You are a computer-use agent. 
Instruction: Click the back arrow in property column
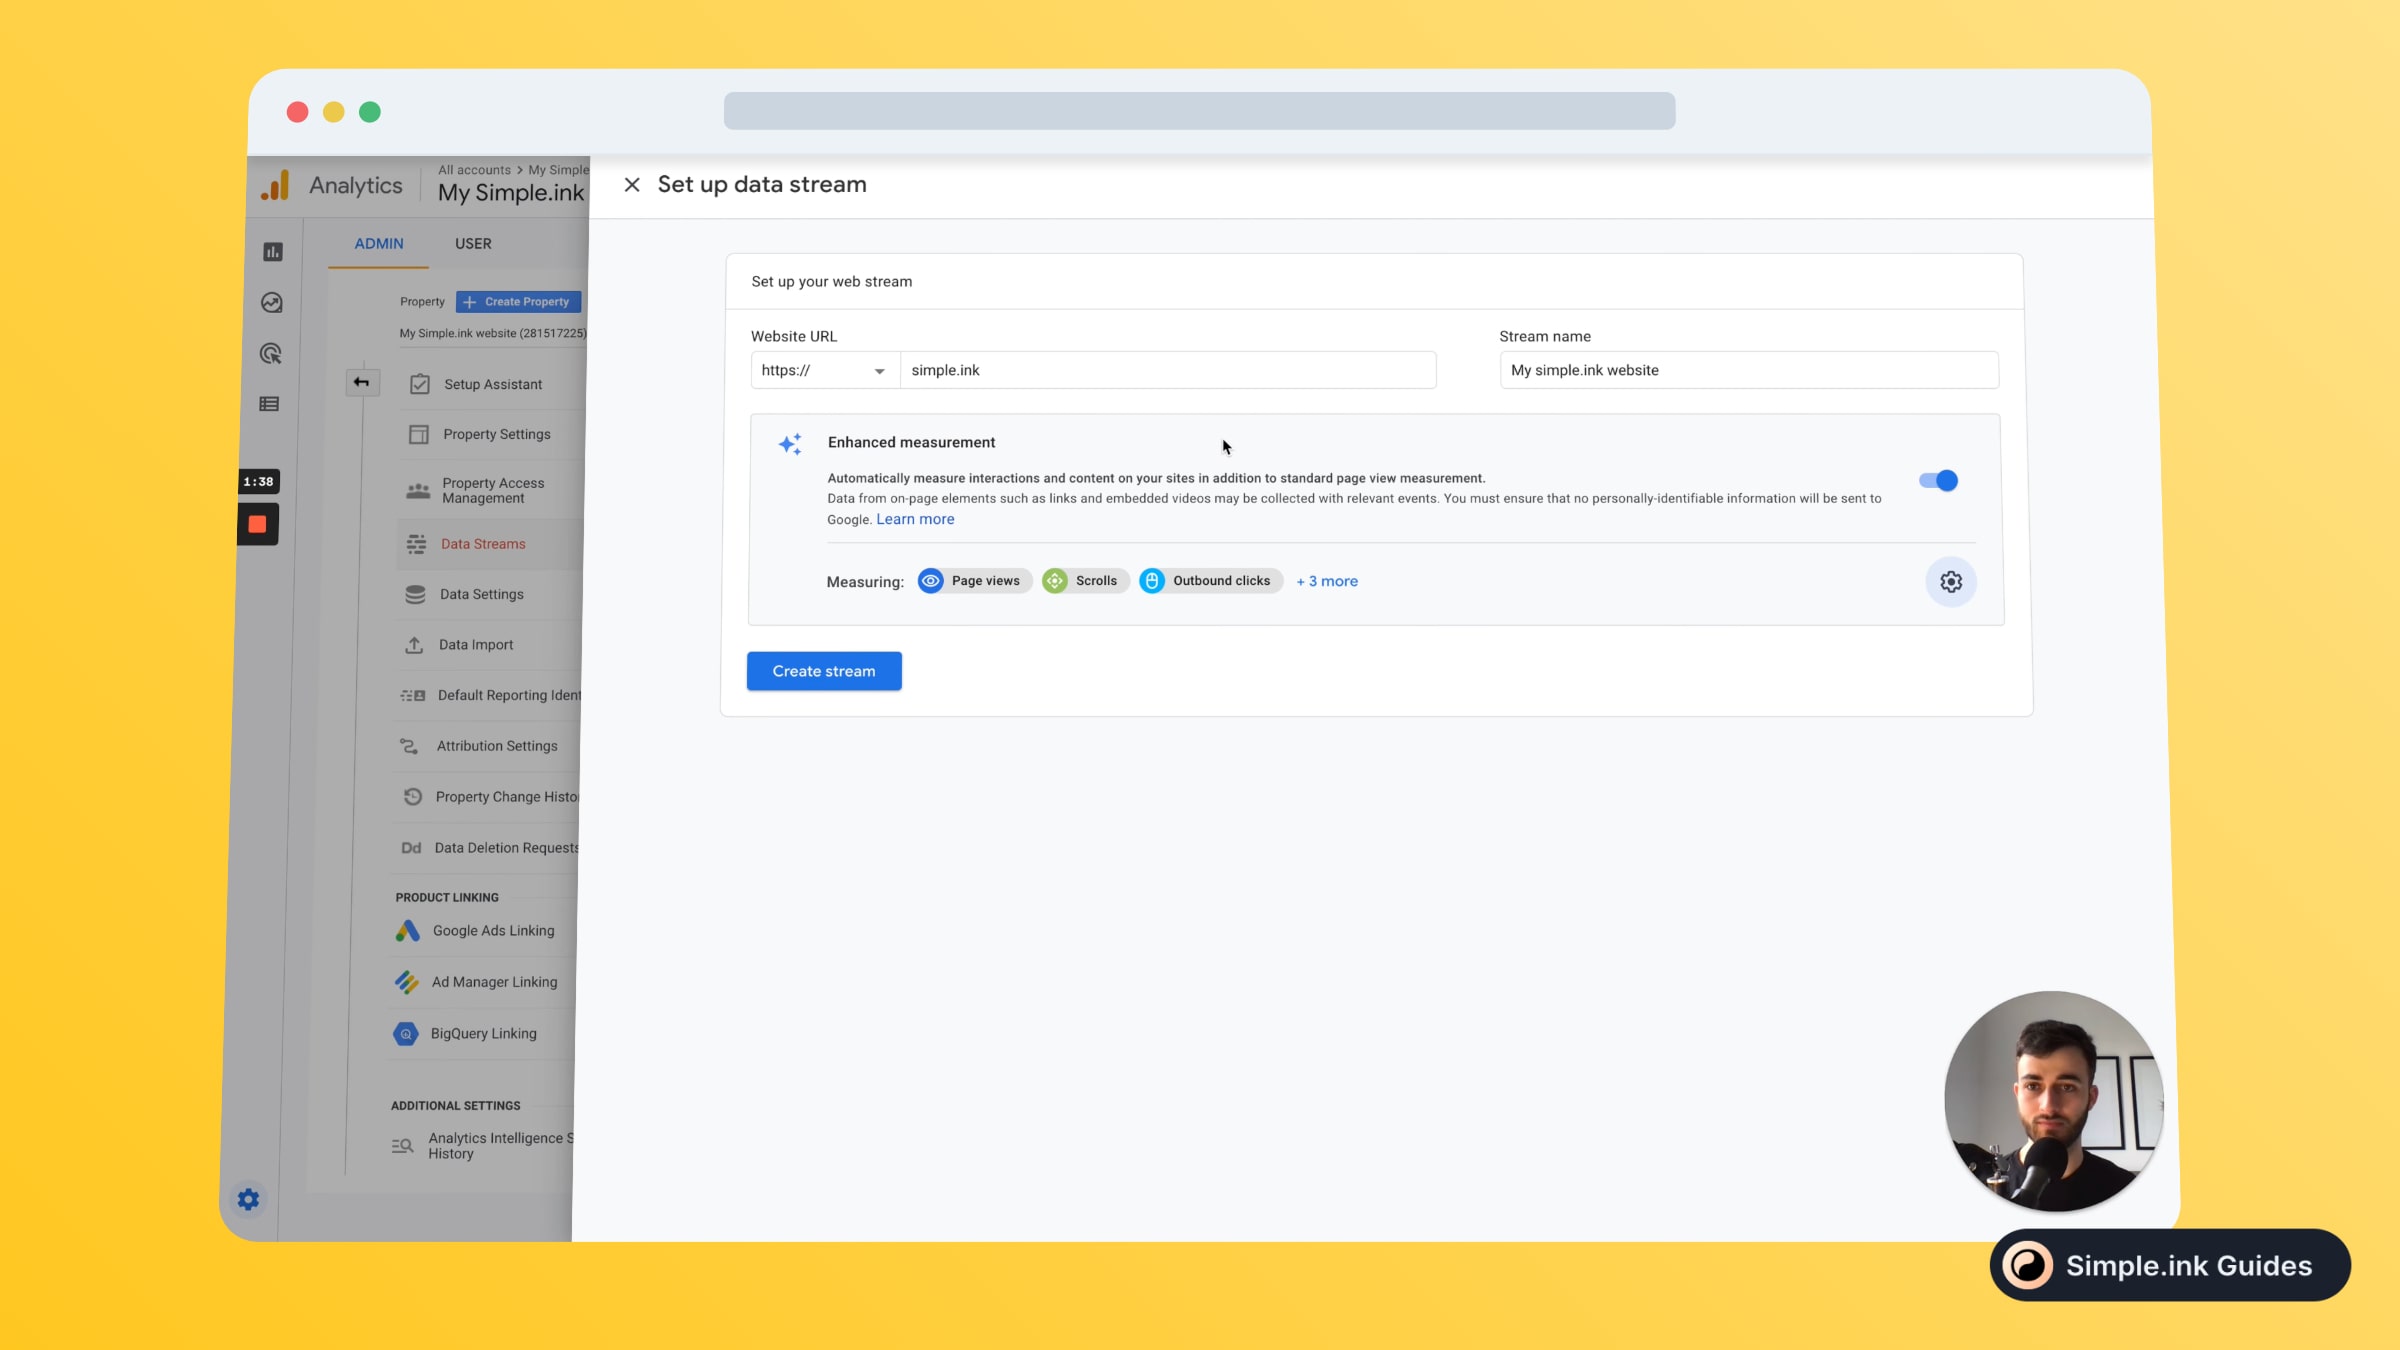[x=362, y=382]
